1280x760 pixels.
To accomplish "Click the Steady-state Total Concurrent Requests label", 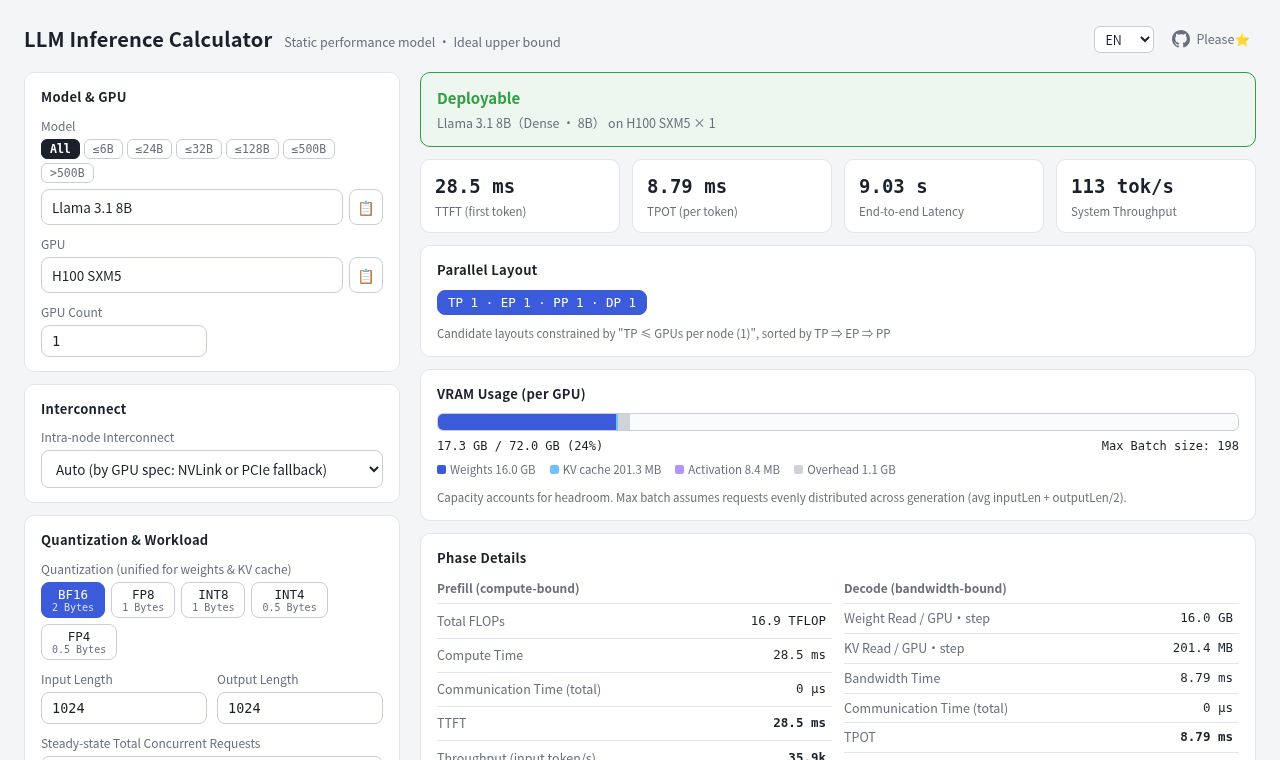I will tap(150, 744).
